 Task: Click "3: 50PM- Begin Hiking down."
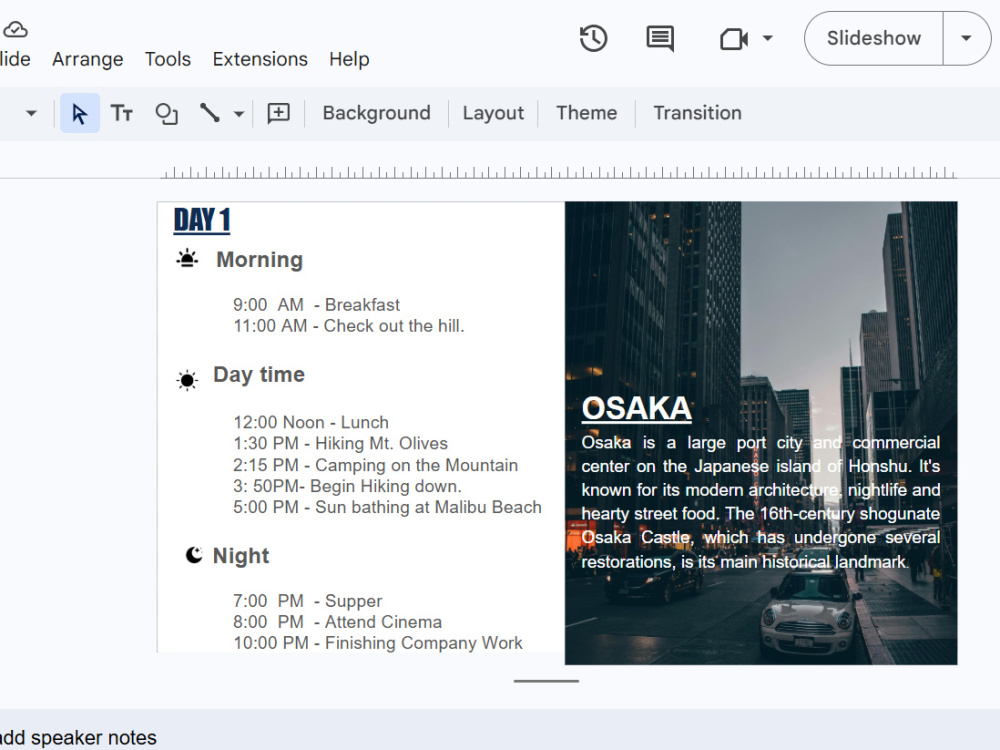347,486
